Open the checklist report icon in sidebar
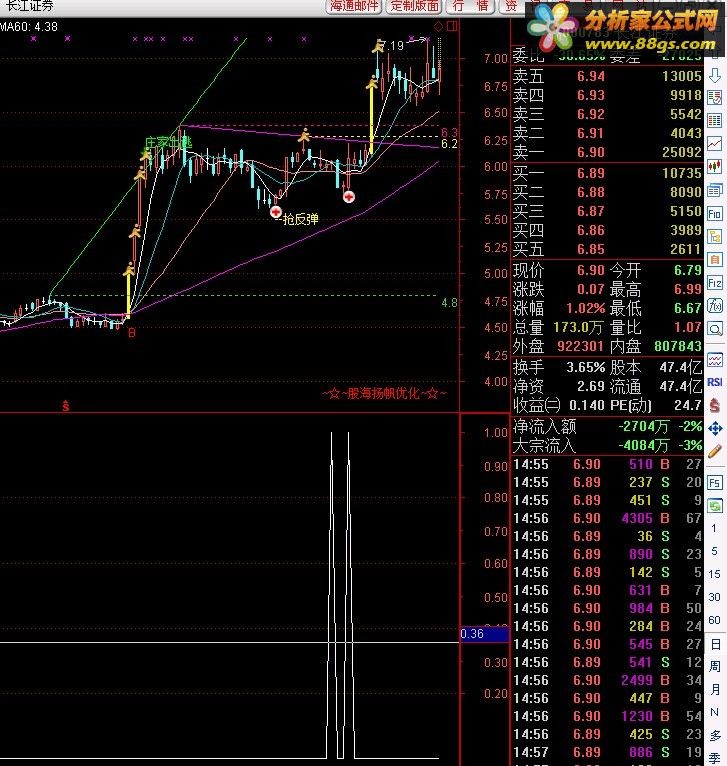 point(715,98)
